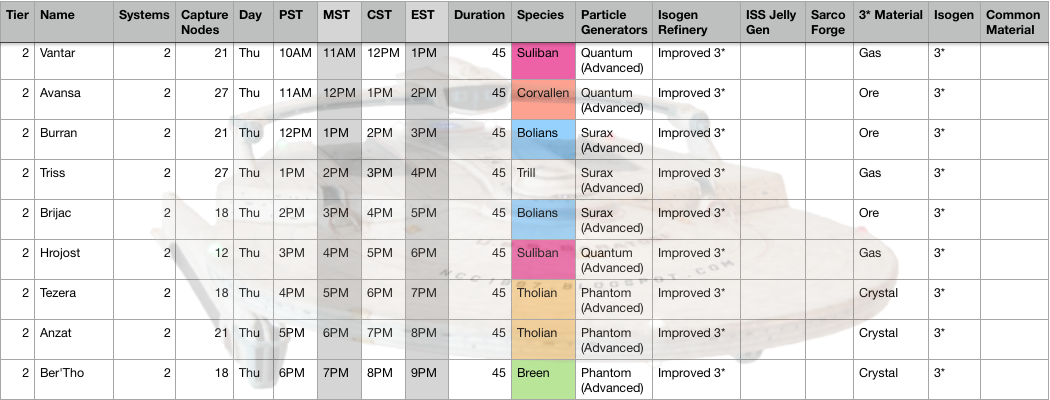Click the Capture Nodes column header
The width and height of the screenshot is (1050, 400).
tap(205, 23)
